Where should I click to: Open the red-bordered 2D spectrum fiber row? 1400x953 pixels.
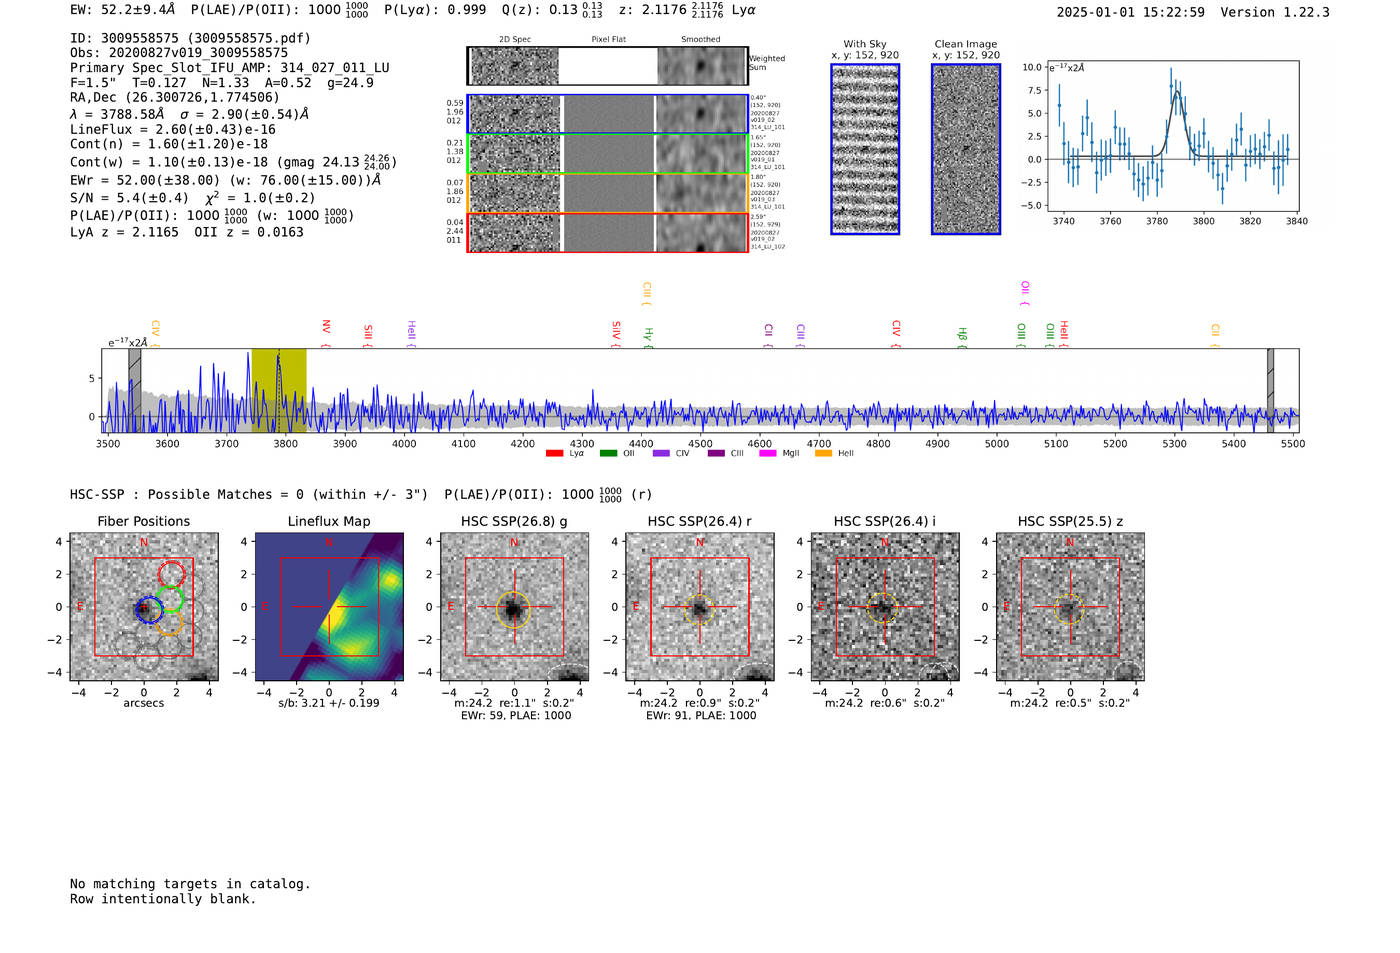[x=607, y=232]
